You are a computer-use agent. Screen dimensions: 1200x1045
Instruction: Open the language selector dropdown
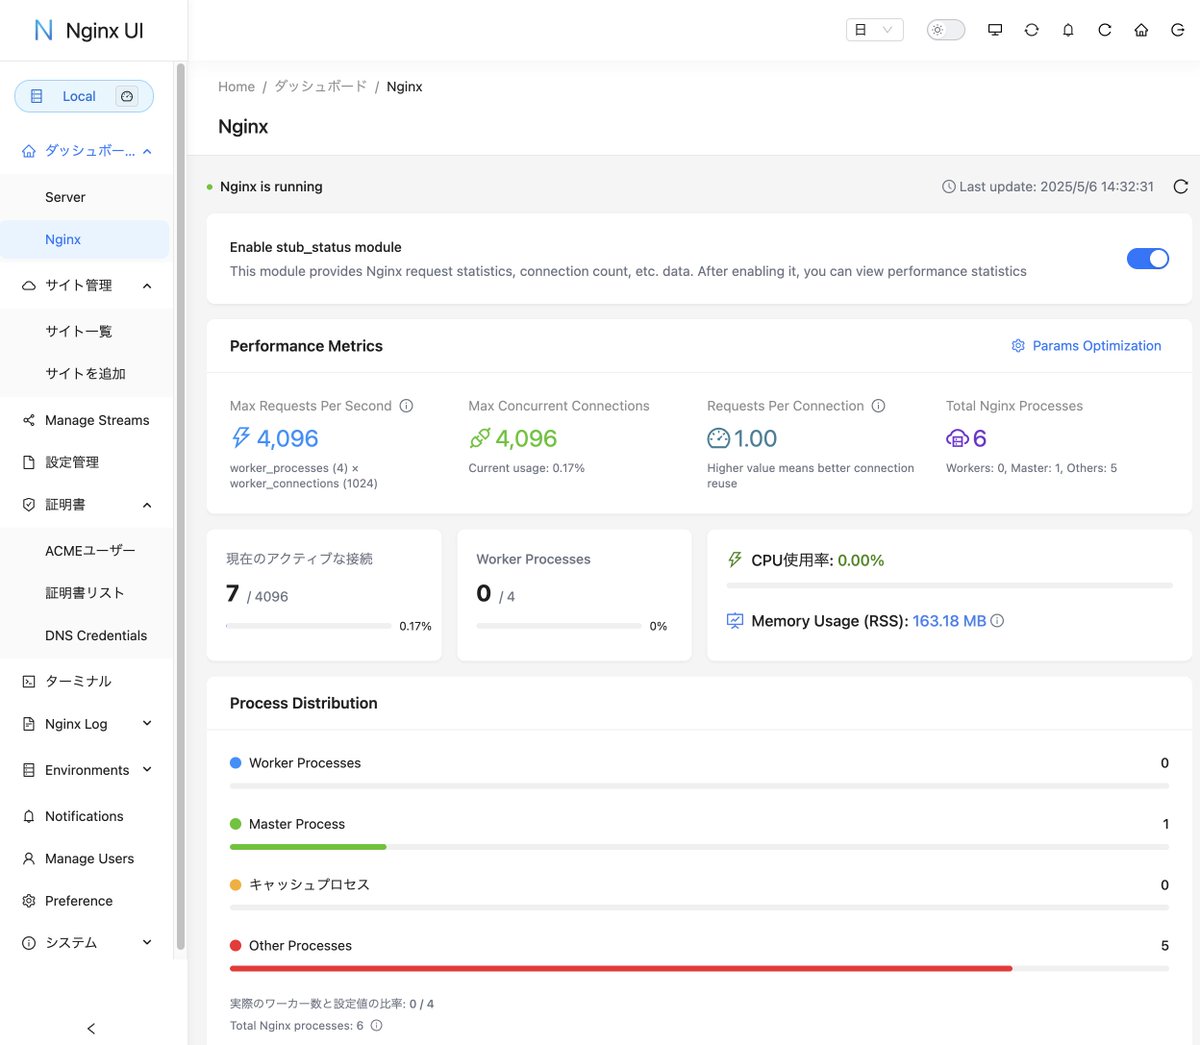874,30
